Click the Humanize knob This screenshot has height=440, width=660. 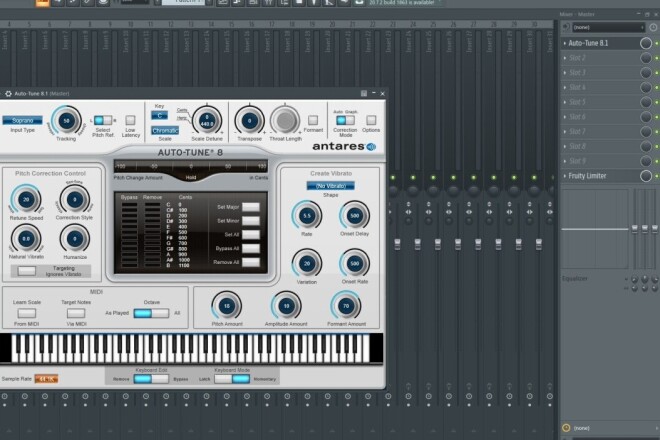75,239
